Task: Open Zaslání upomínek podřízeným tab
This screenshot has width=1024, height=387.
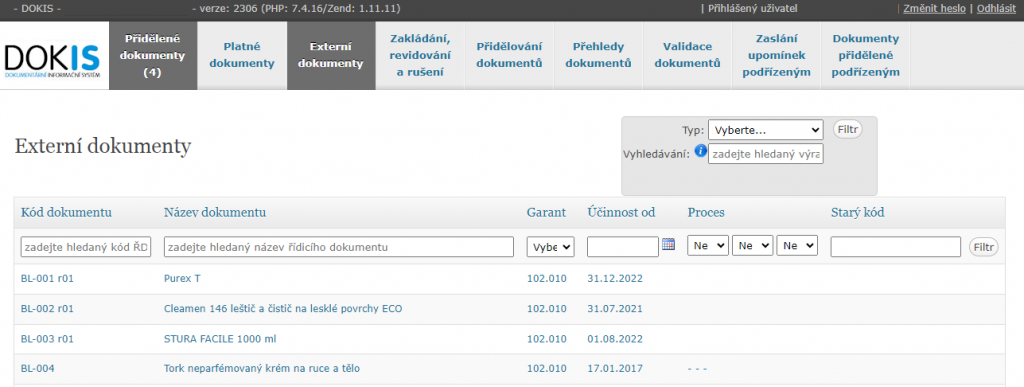Action: click(x=776, y=55)
